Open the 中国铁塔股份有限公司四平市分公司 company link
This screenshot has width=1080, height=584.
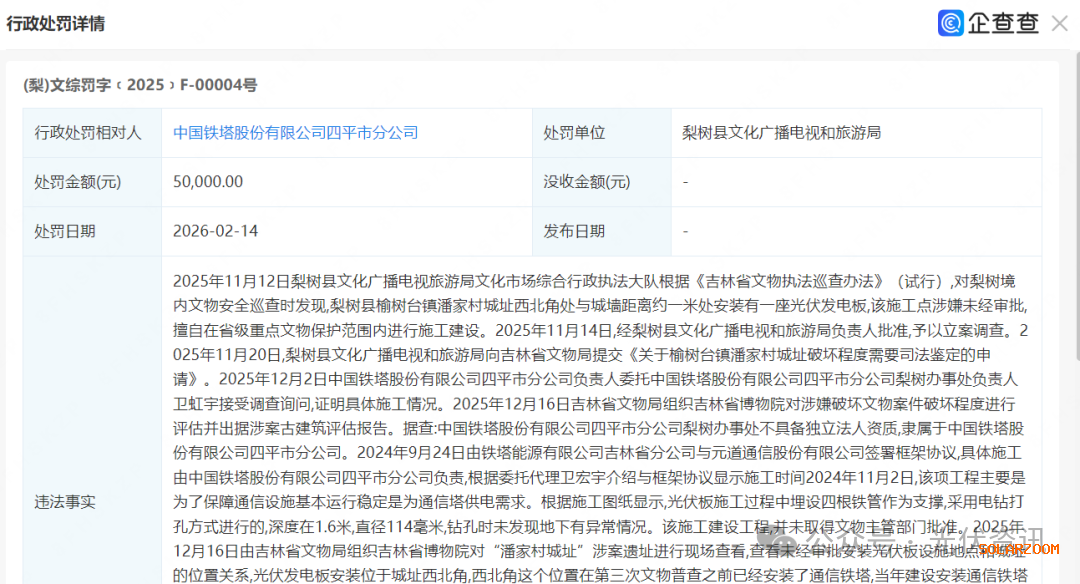[x=295, y=133]
